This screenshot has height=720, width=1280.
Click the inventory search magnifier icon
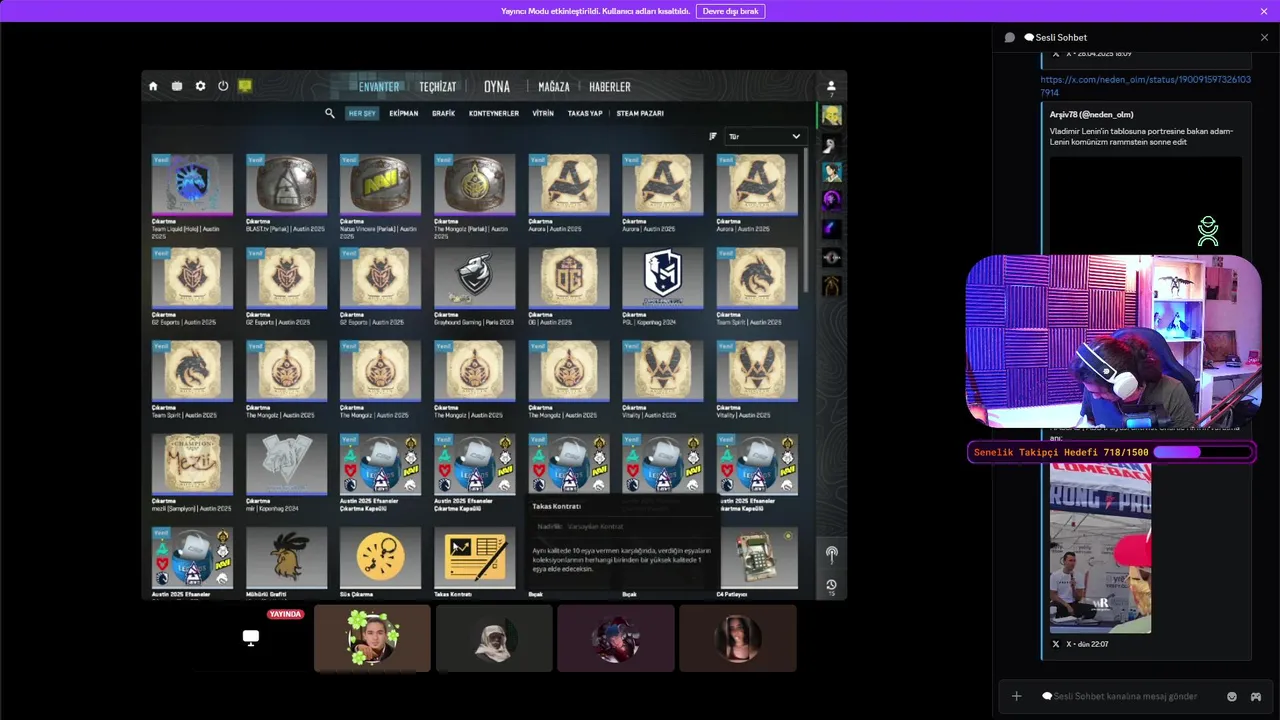(330, 113)
